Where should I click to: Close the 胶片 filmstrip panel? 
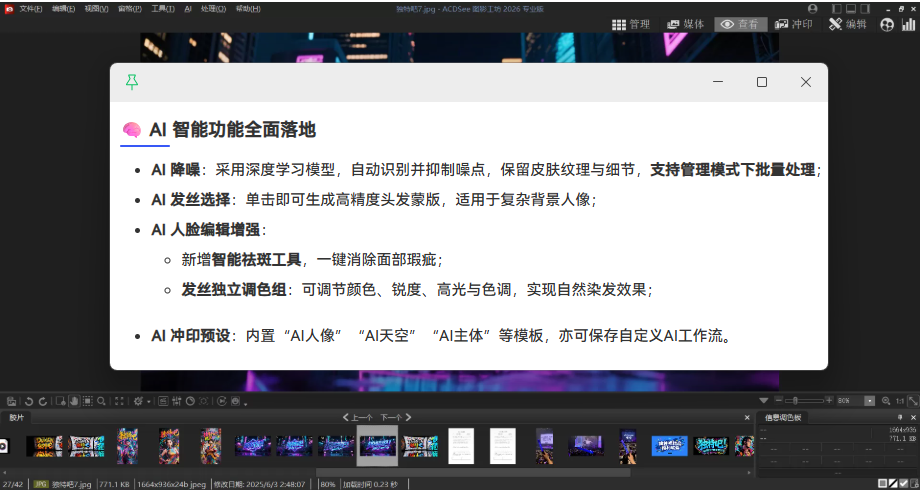747,418
